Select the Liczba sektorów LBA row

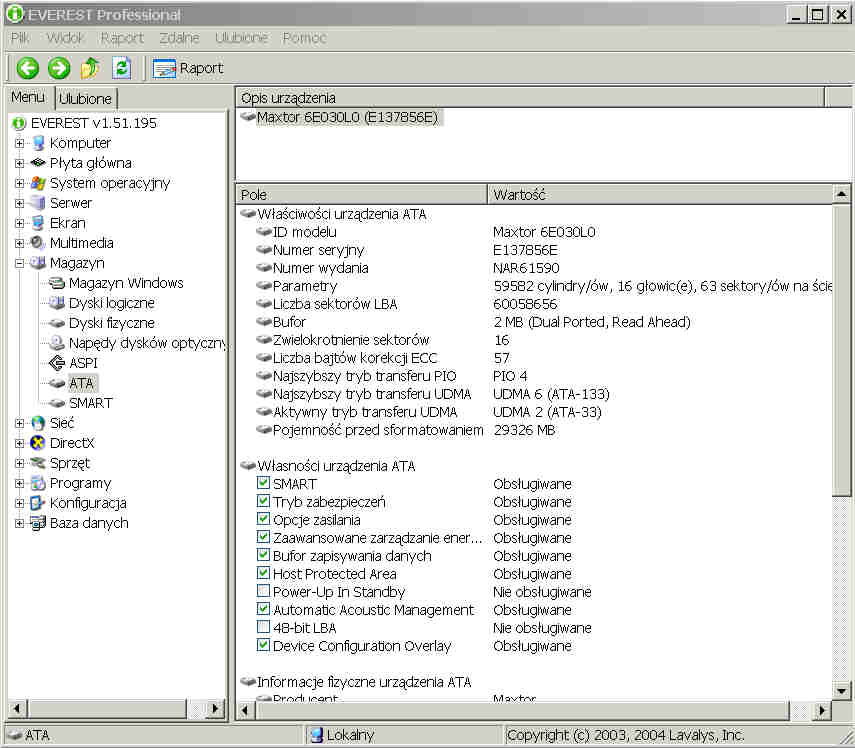[x=534, y=304]
